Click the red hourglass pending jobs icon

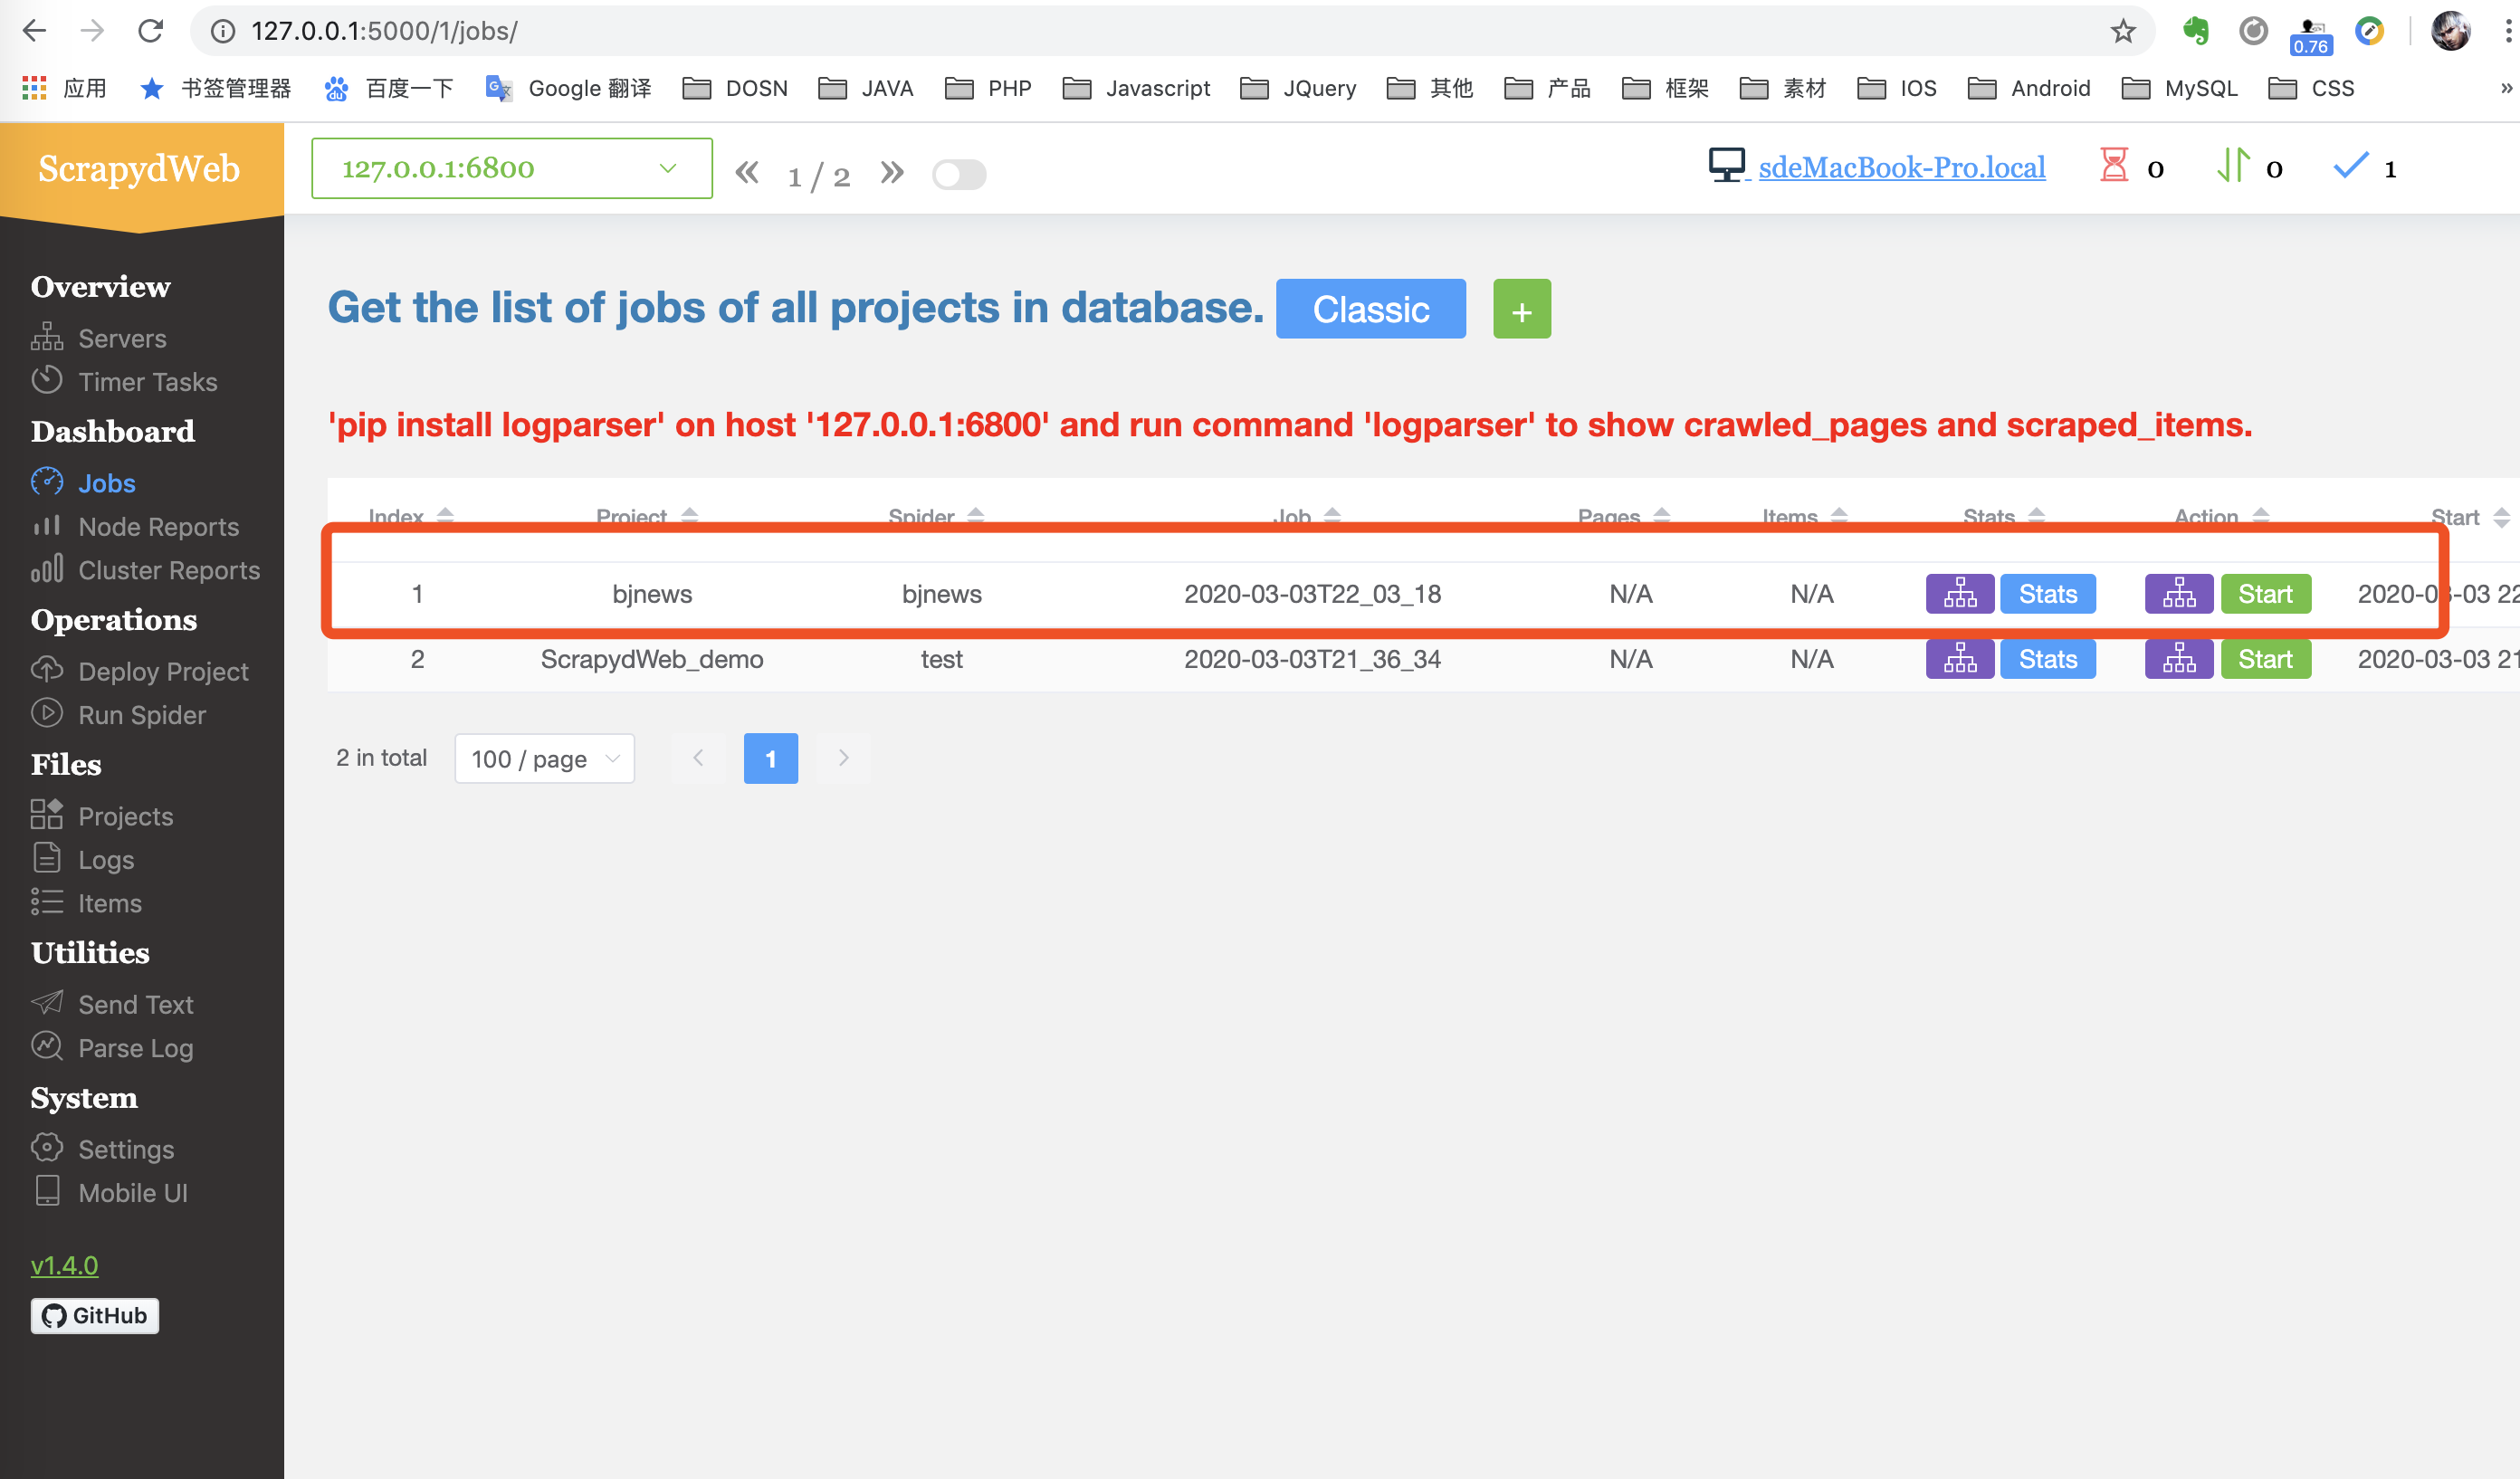click(x=2113, y=166)
